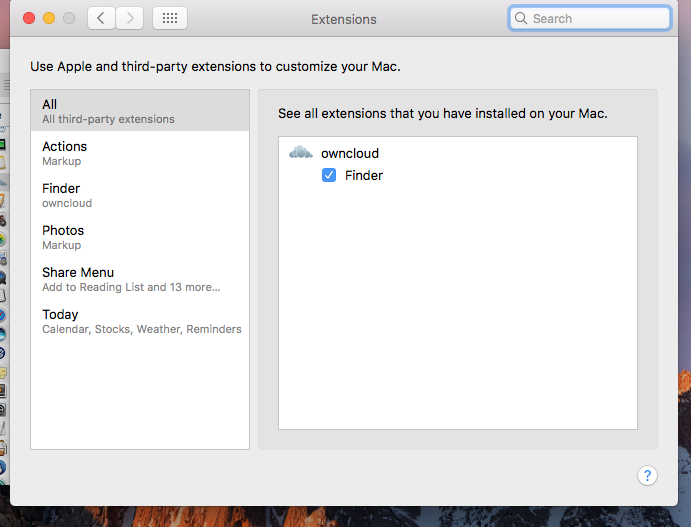Go back with the left chevron button
Viewport: 691px width, 527px height.
(101, 19)
